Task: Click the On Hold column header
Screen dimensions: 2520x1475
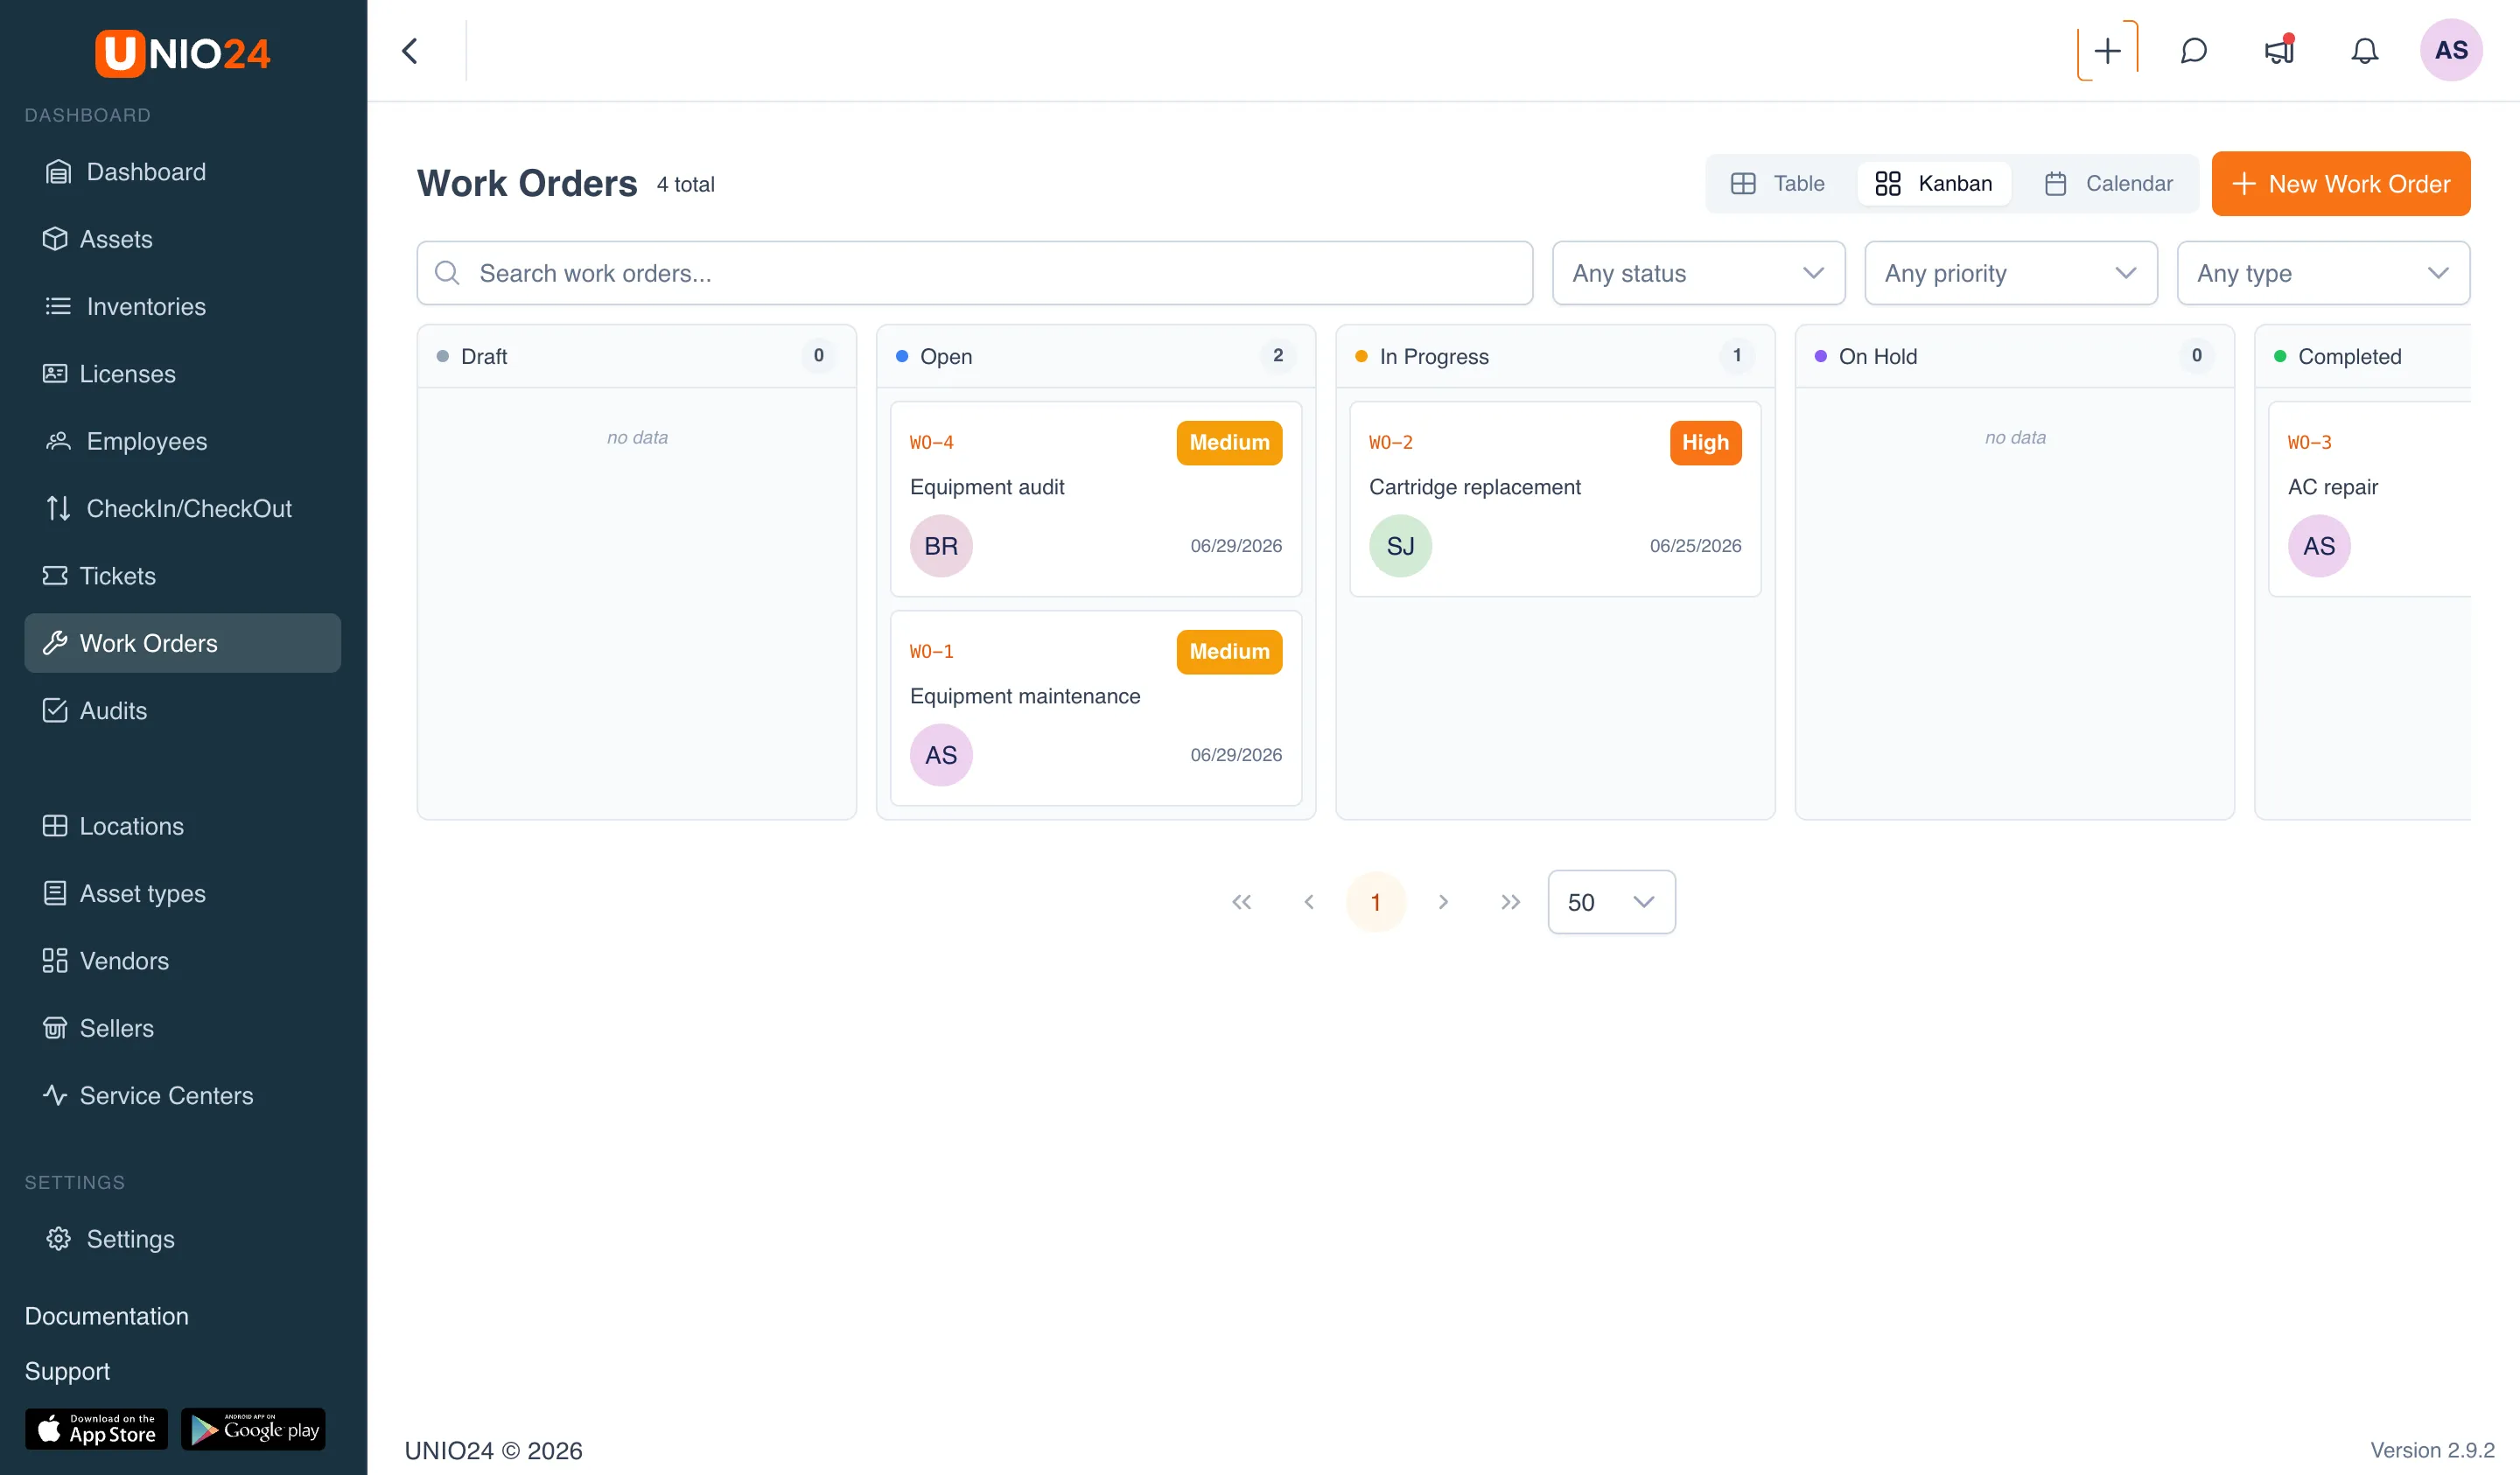Action: click(x=2014, y=356)
